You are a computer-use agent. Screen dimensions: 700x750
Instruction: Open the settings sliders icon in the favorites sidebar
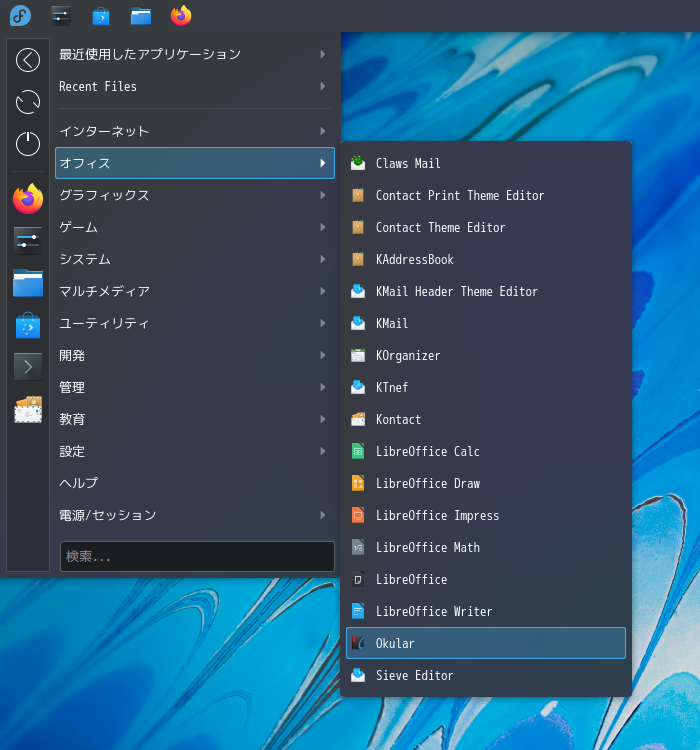(28, 240)
